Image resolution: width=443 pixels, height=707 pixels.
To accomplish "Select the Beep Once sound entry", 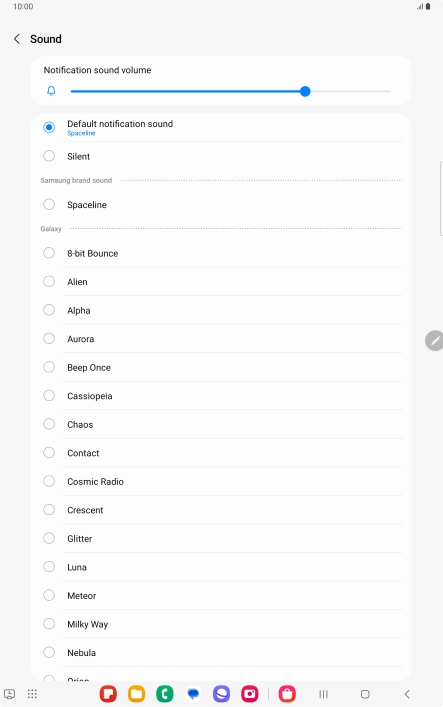I will pyautogui.click(x=222, y=367).
